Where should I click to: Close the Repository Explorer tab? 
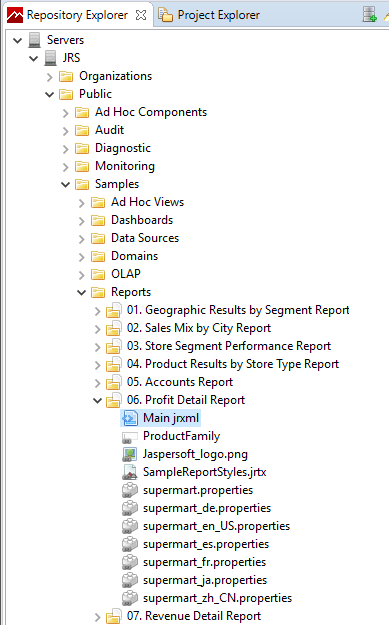pos(141,15)
